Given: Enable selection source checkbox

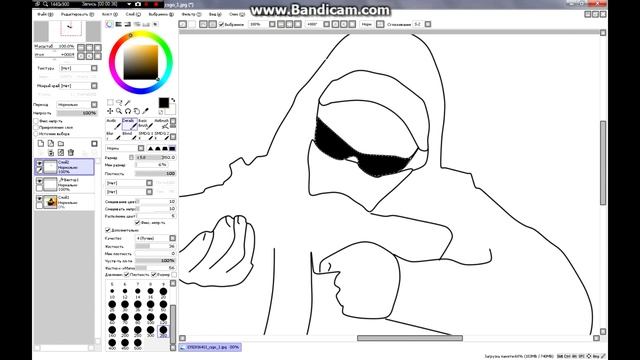Looking at the screenshot, I should (x=36, y=133).
